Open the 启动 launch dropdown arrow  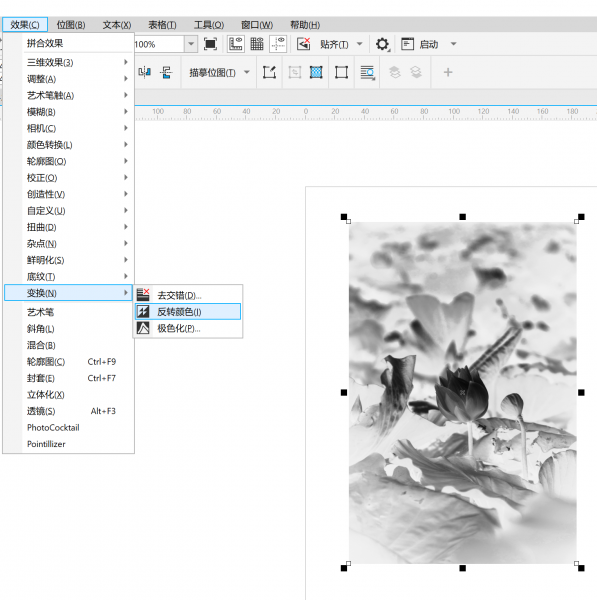tap(453, 44)
